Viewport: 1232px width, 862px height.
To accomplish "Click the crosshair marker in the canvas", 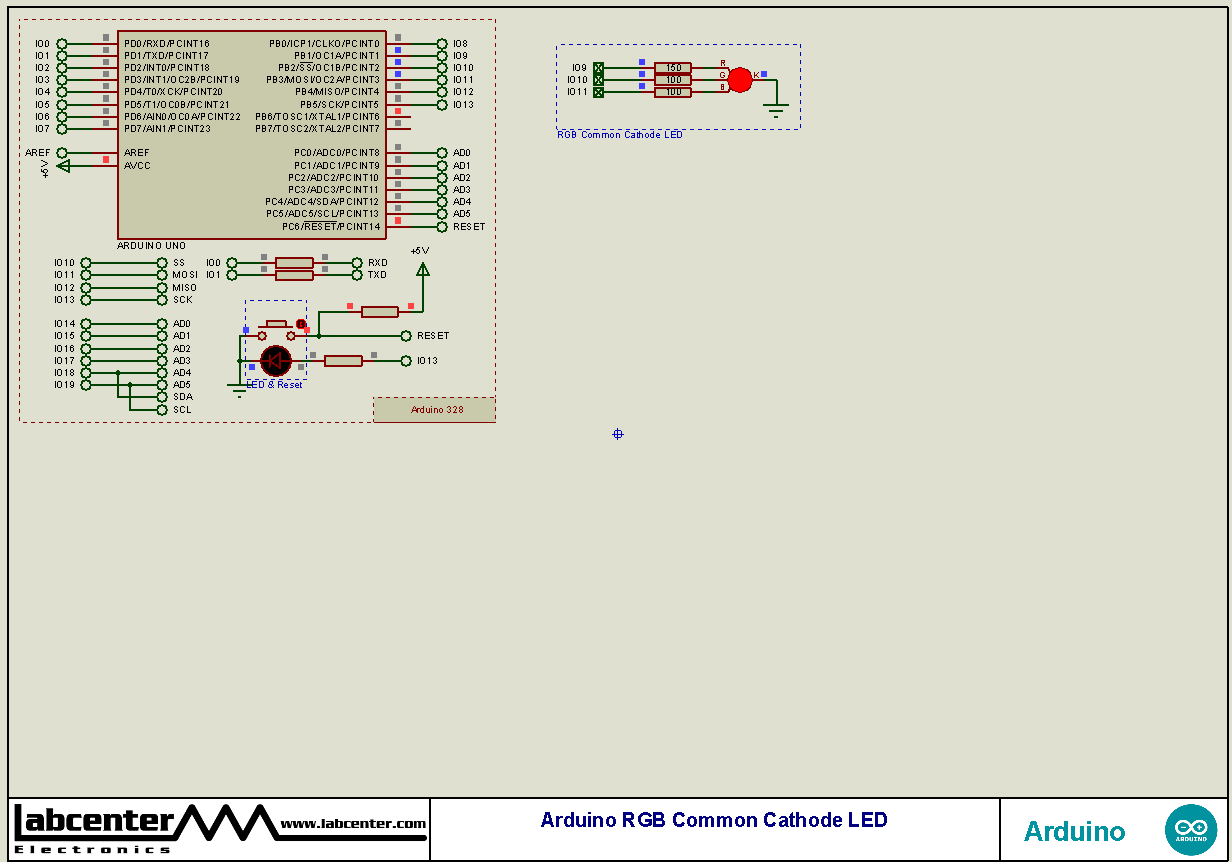I will pyautogui.click(x=617, y=434).
